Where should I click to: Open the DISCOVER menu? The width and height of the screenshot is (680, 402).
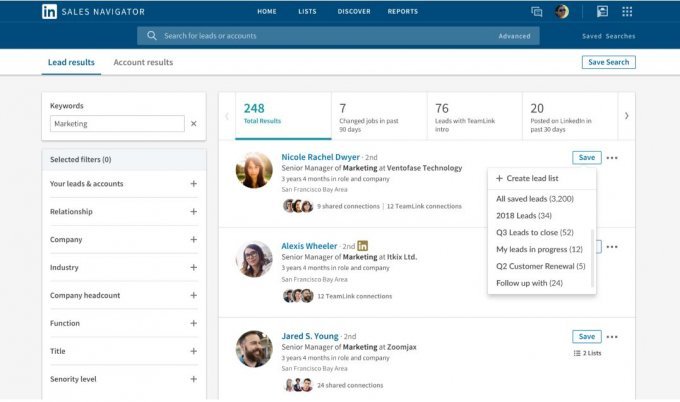point(354,12)
